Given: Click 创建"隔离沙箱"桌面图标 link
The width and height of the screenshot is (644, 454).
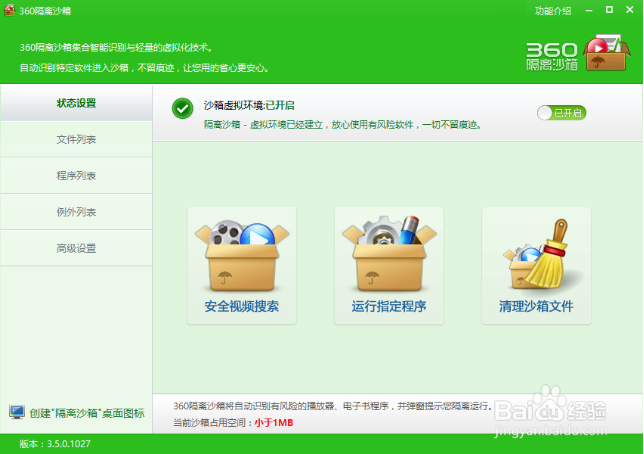Looking at the screenshot, I should (87, 413).
